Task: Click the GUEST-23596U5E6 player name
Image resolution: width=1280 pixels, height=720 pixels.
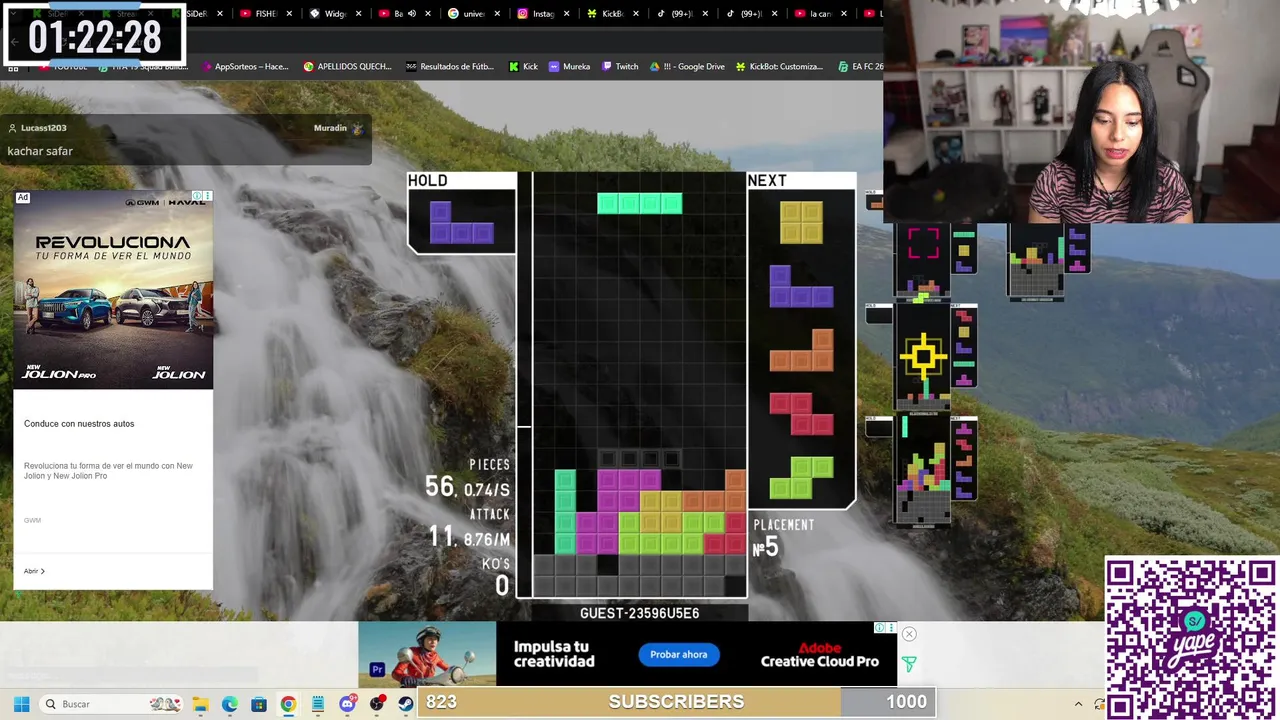Action: click(640, 613)
